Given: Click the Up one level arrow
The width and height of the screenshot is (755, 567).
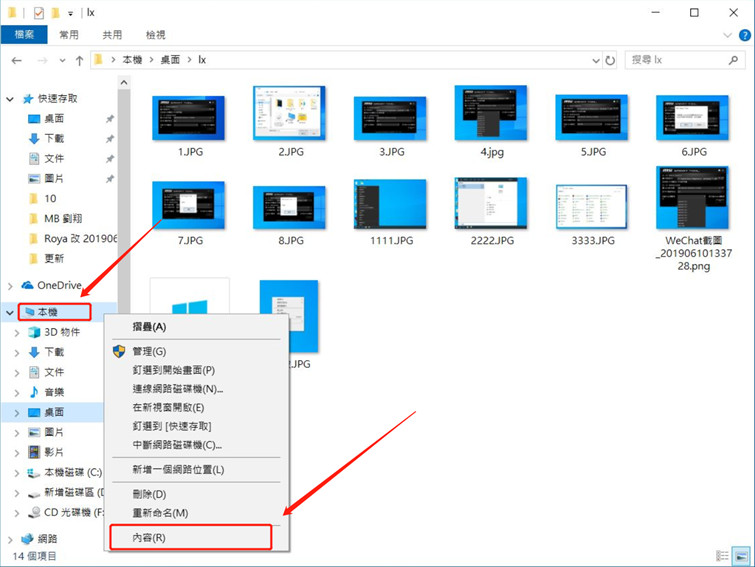Looking at the screenshot, I should (x=80, y=61).
